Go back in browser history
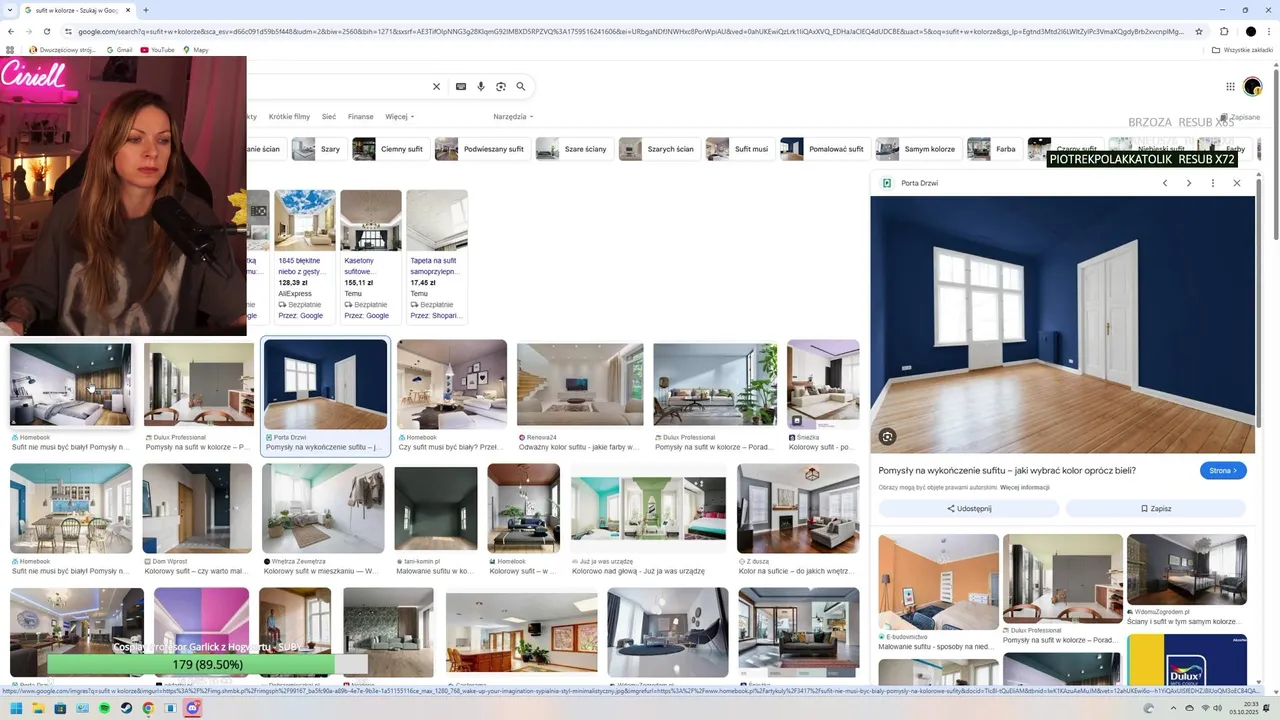This screenshot has width=1280, height=720. tap(11, 31)
